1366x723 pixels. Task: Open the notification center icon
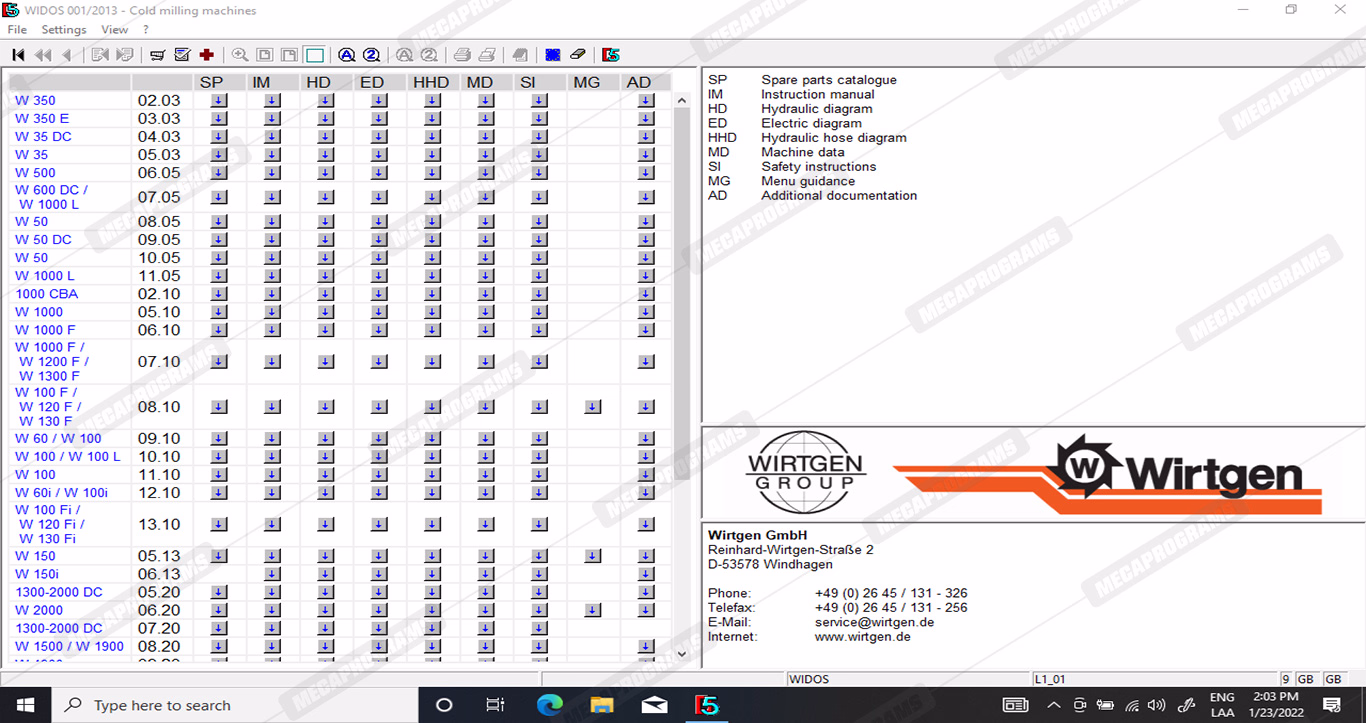(x=1331, y=705)
